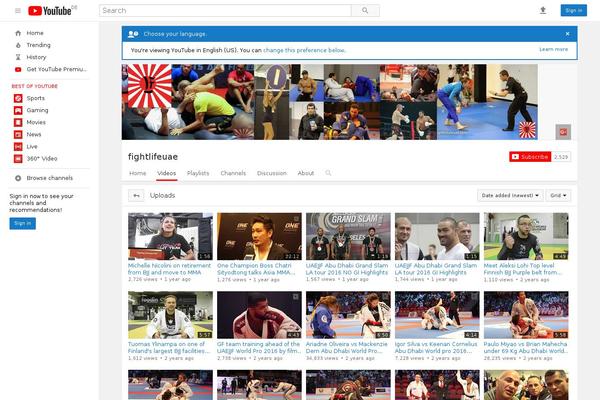Select the Videos tab

(x=166, y=173)
